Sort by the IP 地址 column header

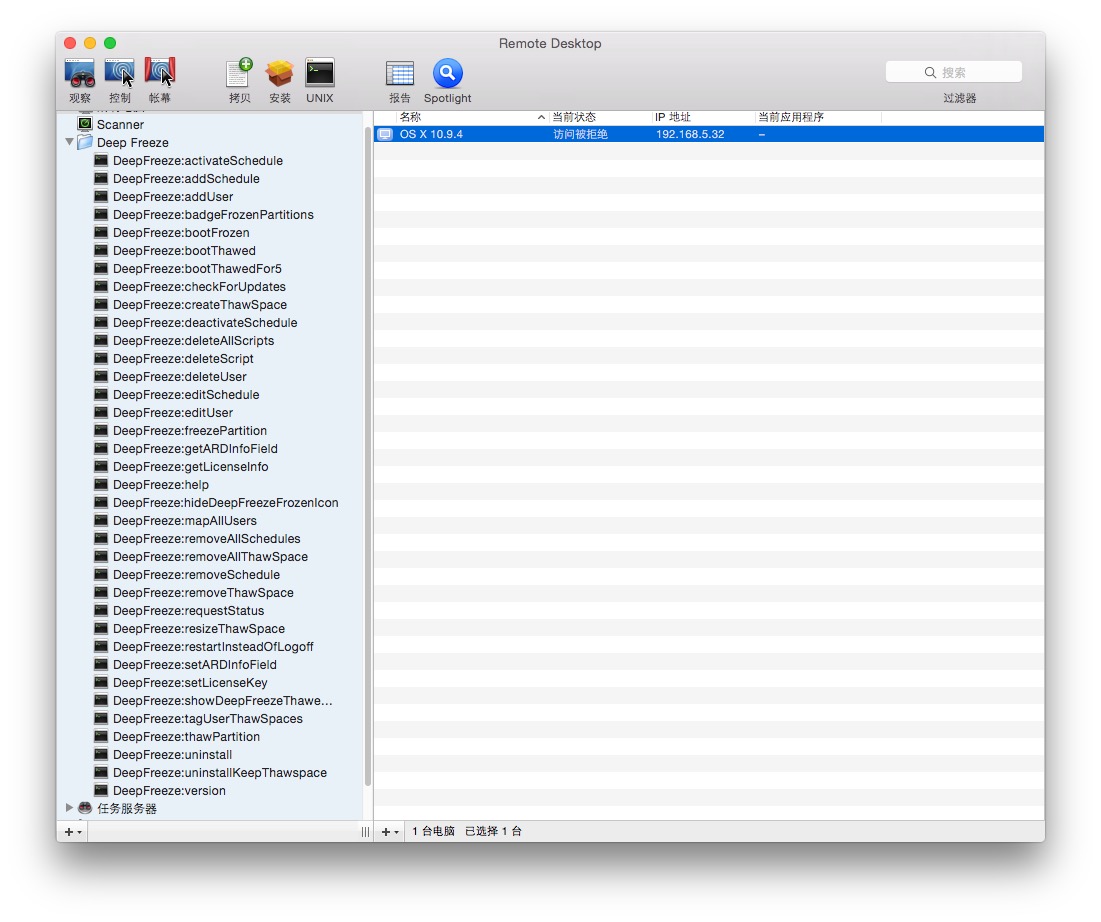(700, 118)
